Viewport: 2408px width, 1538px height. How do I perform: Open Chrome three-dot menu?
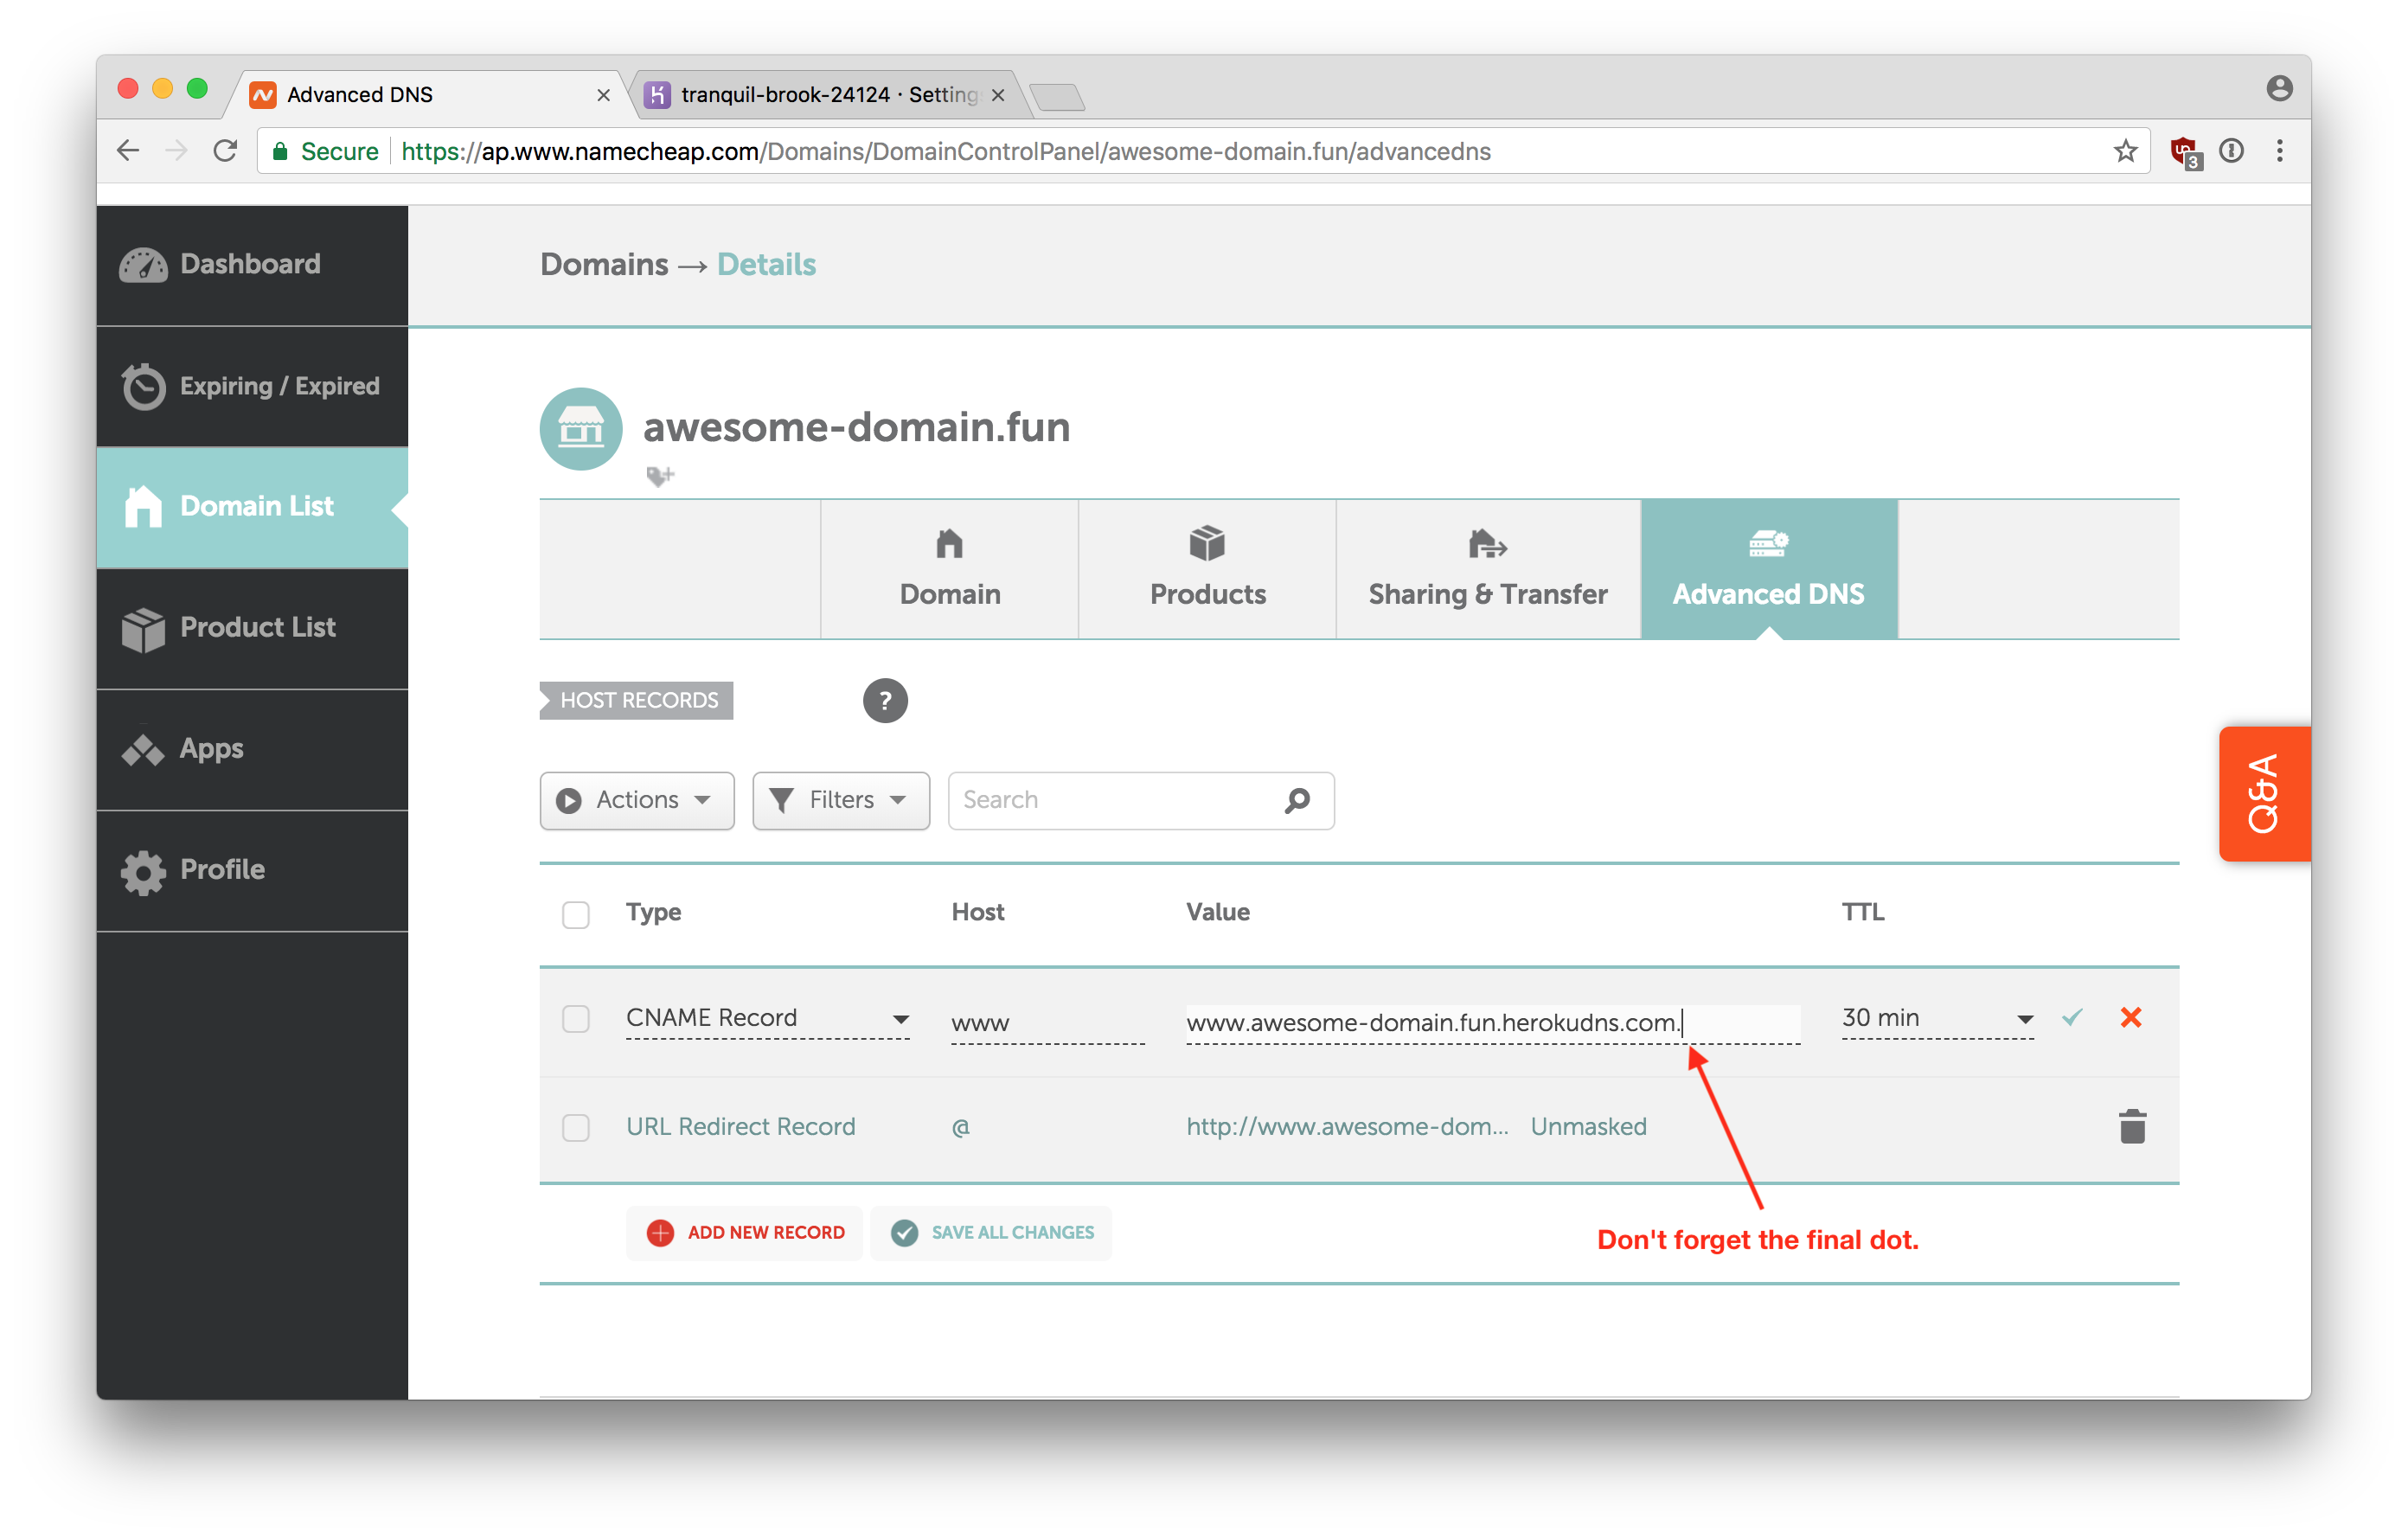coord(2279,151)
